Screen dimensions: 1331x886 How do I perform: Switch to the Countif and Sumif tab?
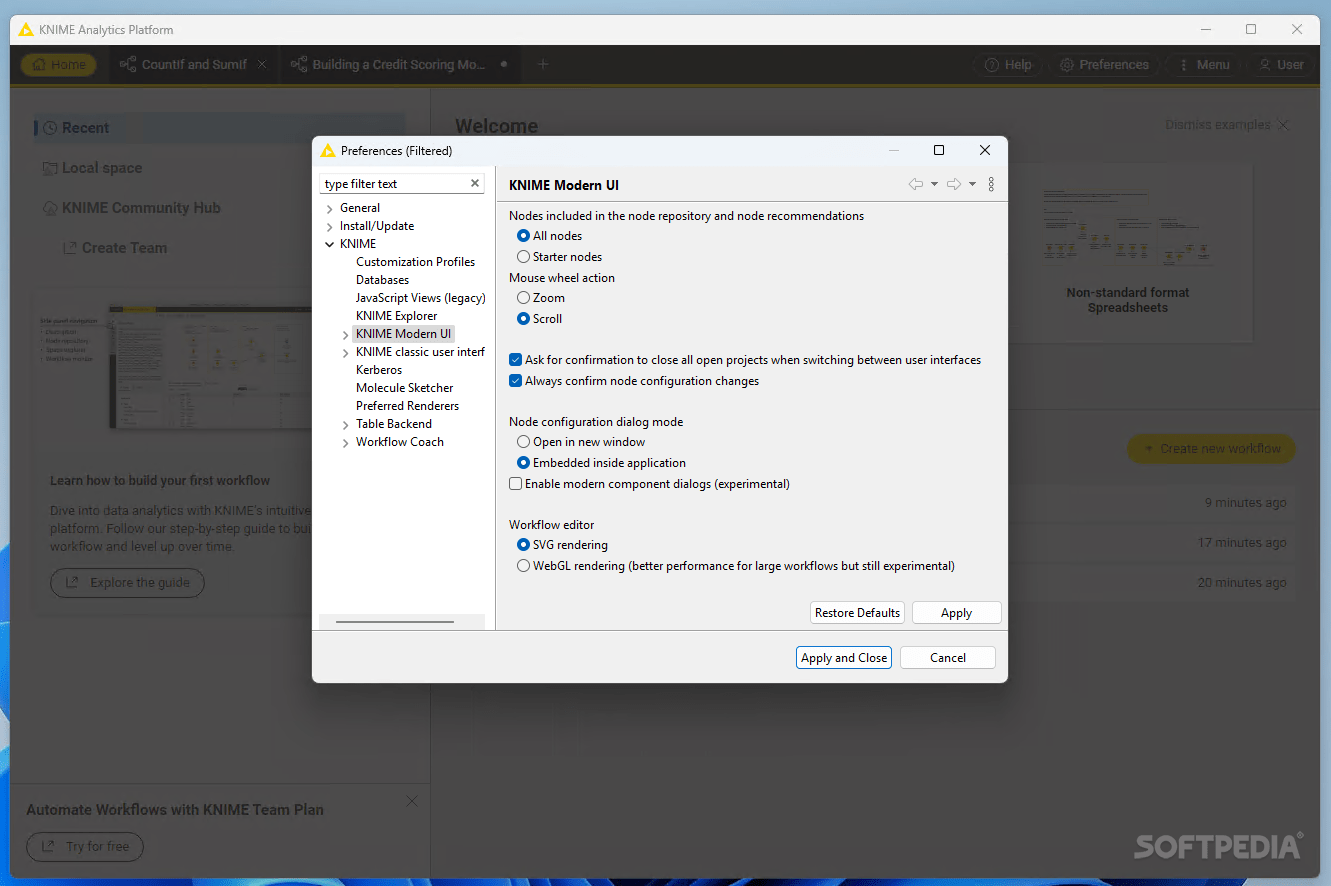click(192, 64)
